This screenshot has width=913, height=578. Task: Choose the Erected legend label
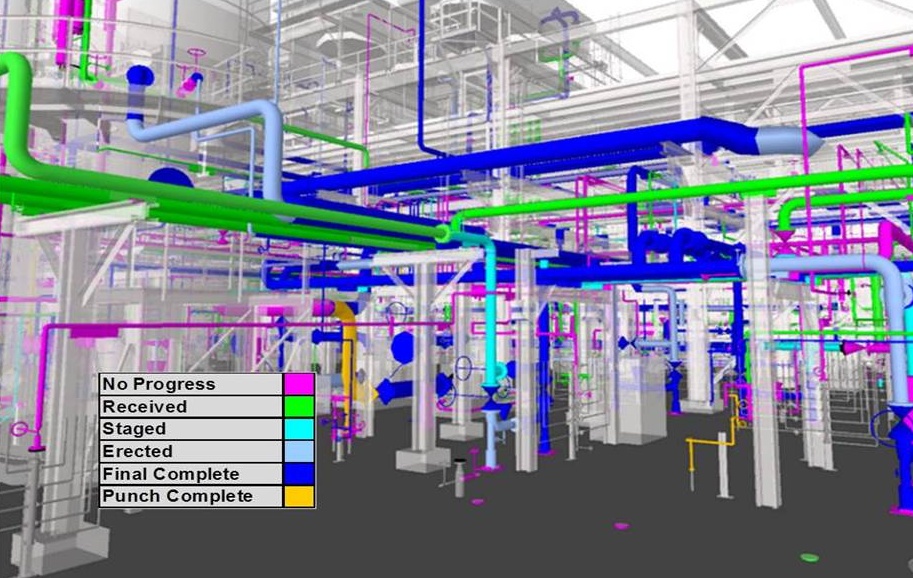coord(137,451)
